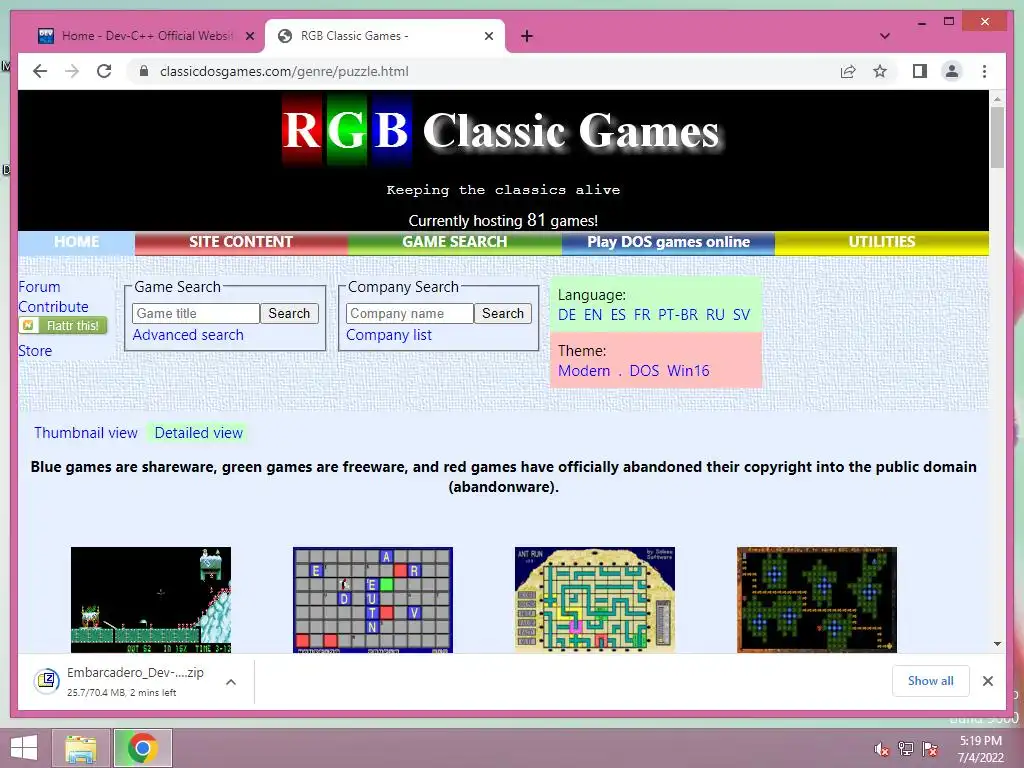This screenshot has width=1024, height=768.
Task: Open the Ant Run maze thumbnail
Action: 595,600
